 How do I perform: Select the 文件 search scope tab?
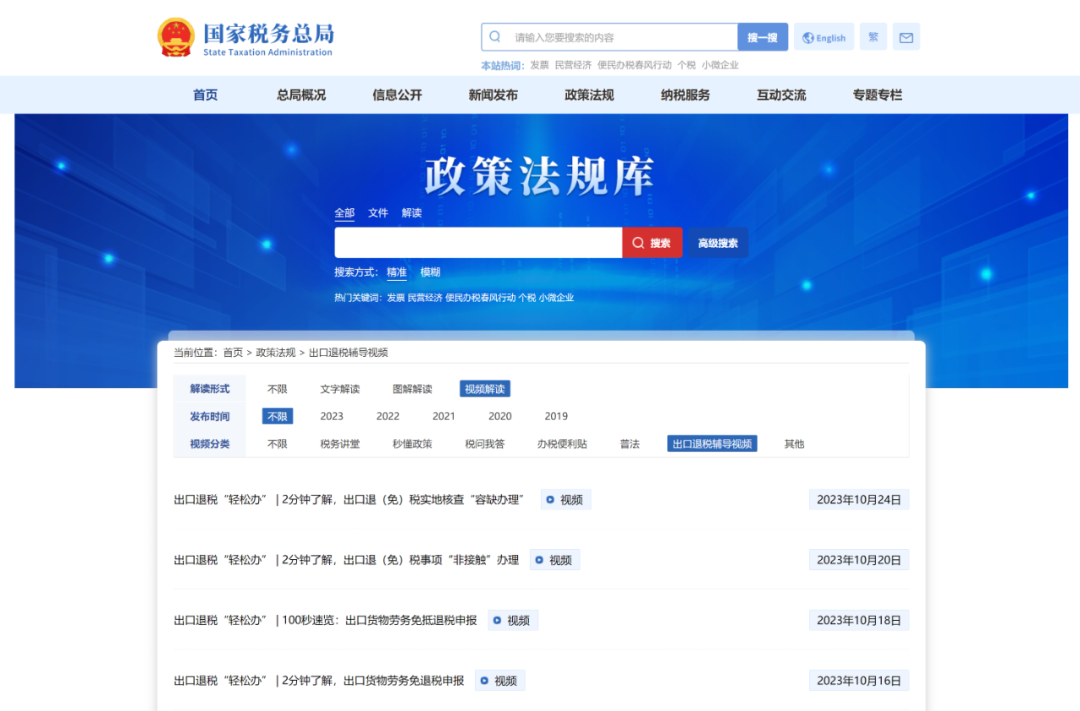[x=378, y=213]
